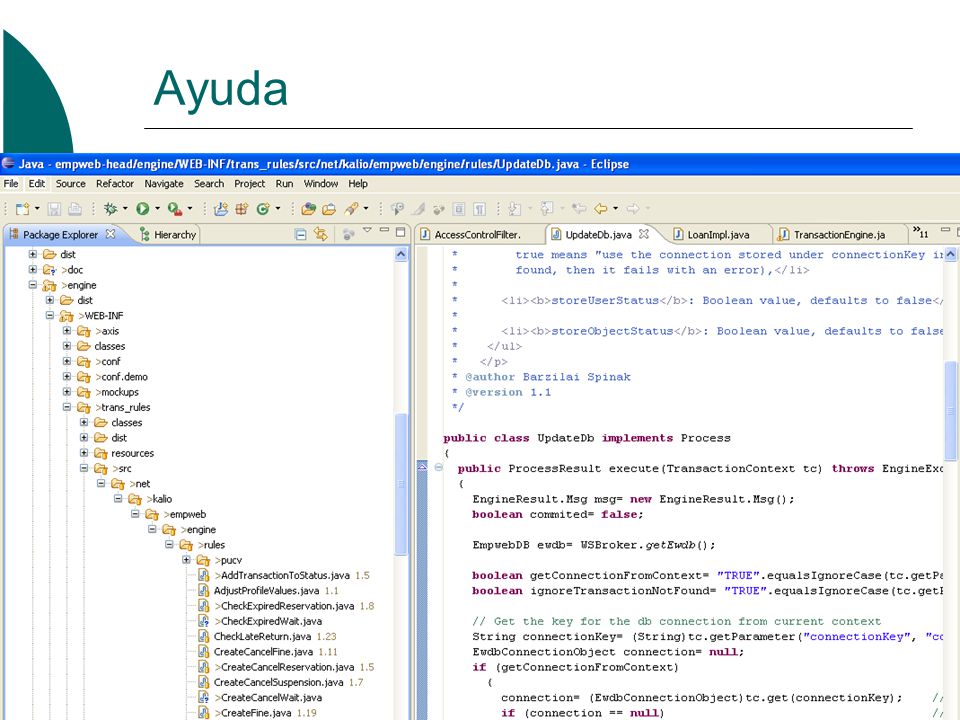Select AddTransactionToStatus.java in the tree
This screenshot has height=720, width=960.
(x=285, y=576)
